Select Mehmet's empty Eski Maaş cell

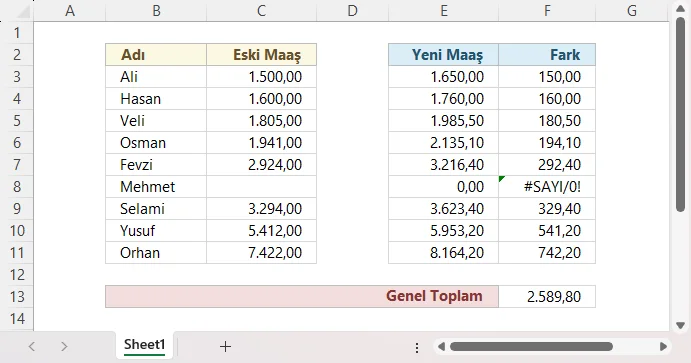tap(261, 187)
